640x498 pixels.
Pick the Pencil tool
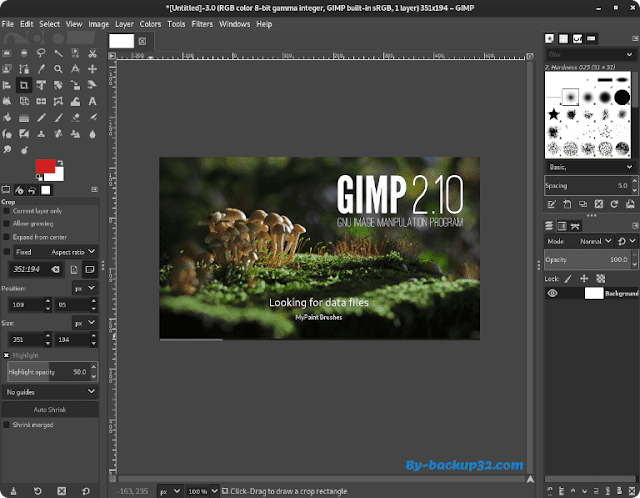41,118
